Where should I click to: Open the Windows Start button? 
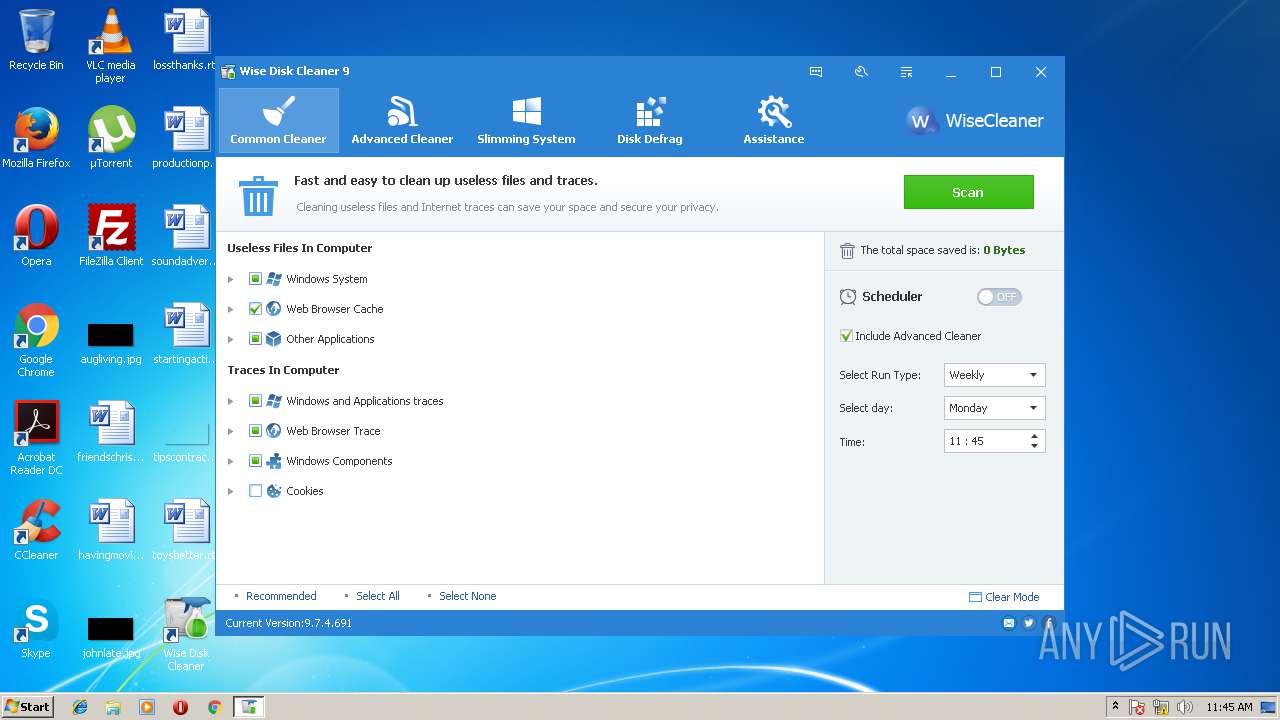tap(27, 706)
